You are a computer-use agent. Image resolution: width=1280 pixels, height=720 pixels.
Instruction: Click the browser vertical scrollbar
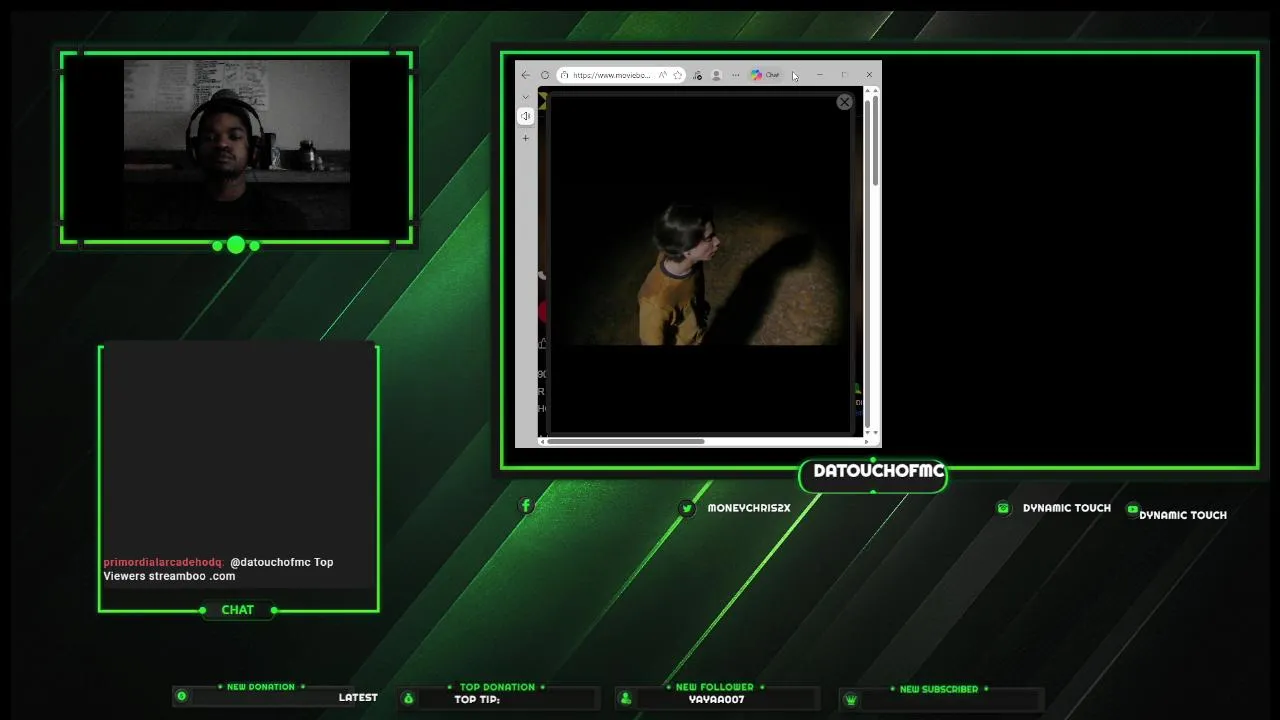pyautogui.click(x=875, y=142)
